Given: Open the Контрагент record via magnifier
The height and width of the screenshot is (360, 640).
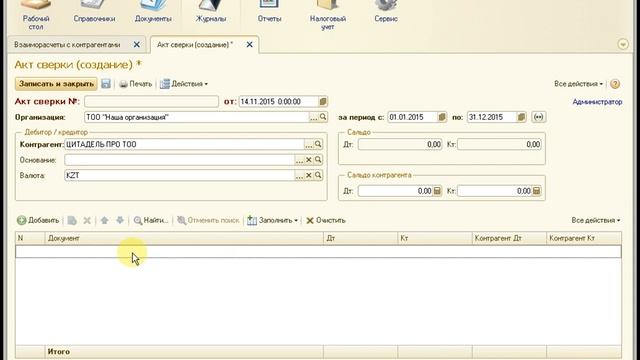Looking at the screenshot, I should point(318,144).
